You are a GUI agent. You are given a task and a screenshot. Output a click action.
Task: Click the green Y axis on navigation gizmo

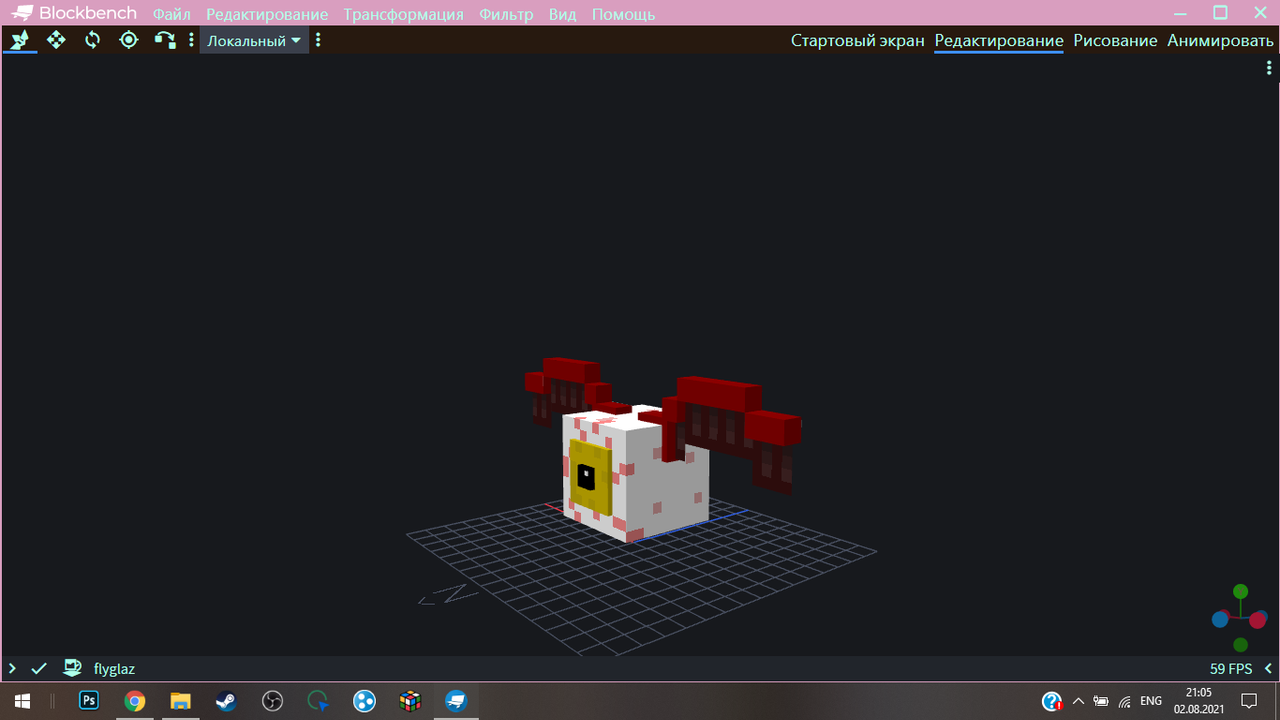coord(1240,592)
